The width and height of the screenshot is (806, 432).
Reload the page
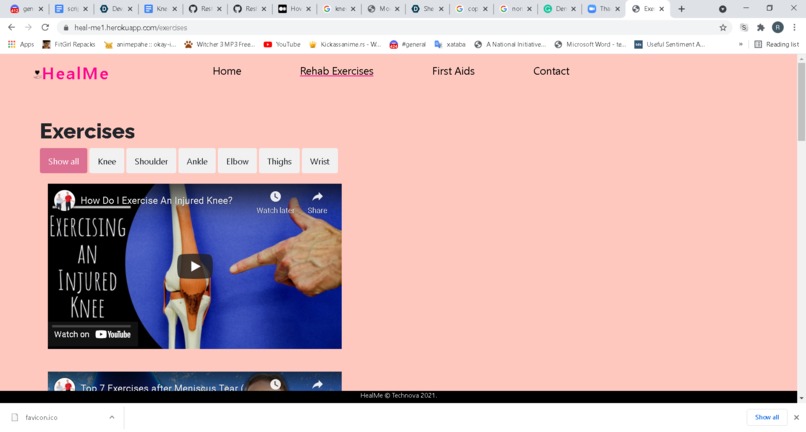tap(45, 27)
